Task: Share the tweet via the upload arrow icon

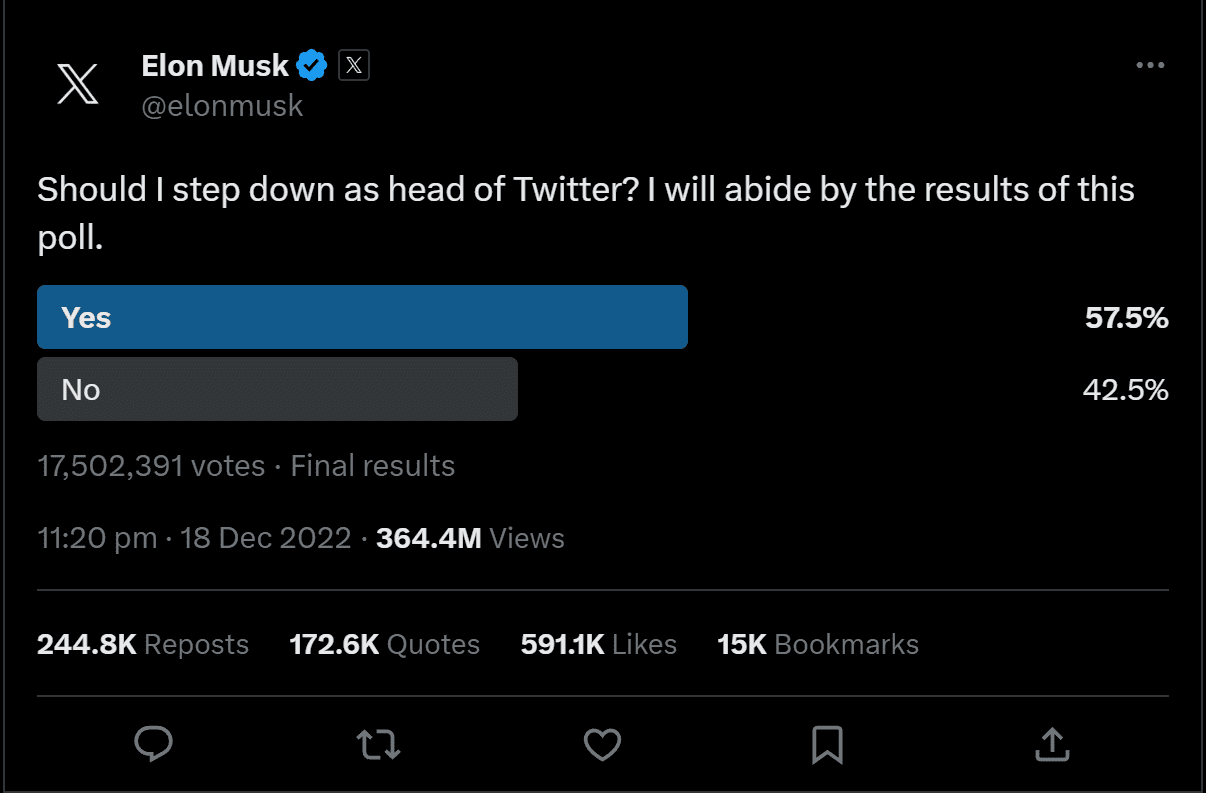Action: (1051, 744)
